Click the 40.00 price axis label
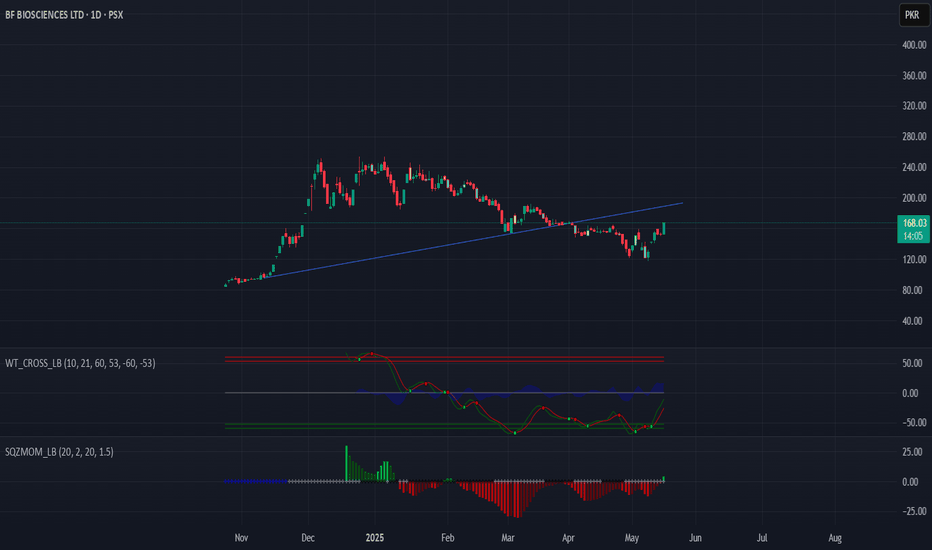932x550 pixels. 914,320
